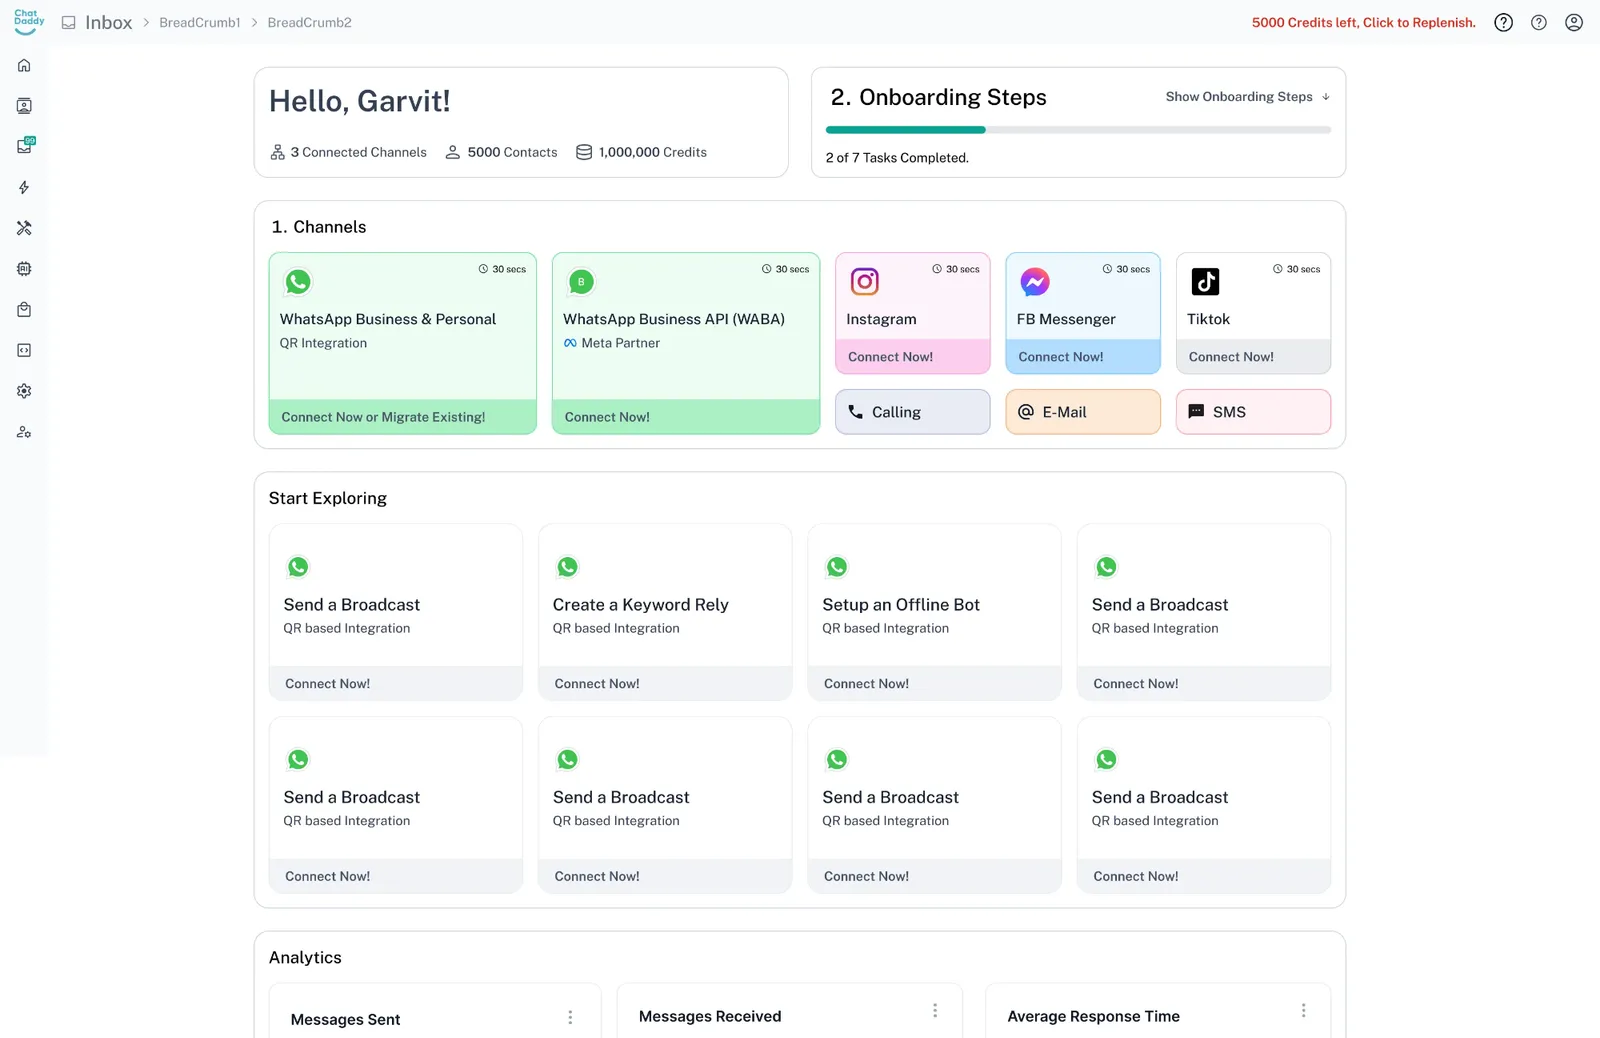Click the onboarding progress bar

1078,130
